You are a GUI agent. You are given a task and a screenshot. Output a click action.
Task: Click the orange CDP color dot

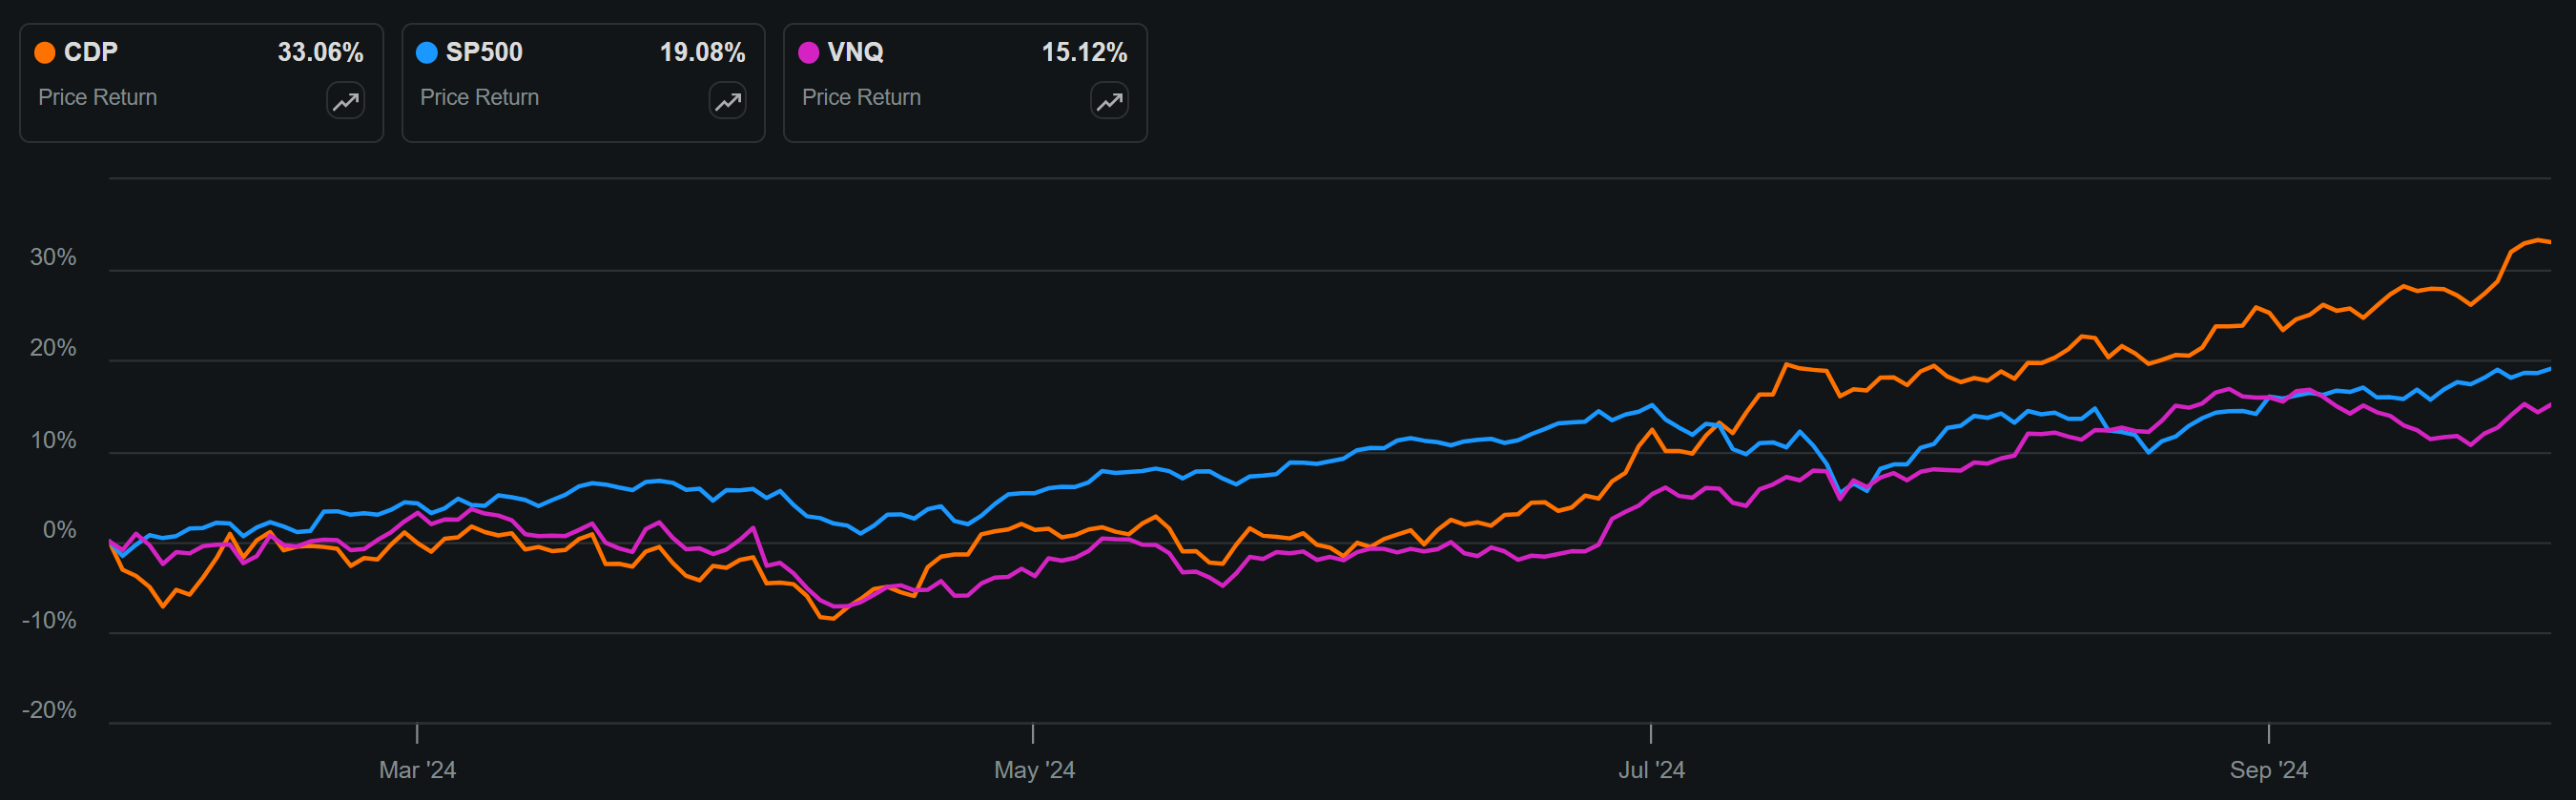[45, 52]
